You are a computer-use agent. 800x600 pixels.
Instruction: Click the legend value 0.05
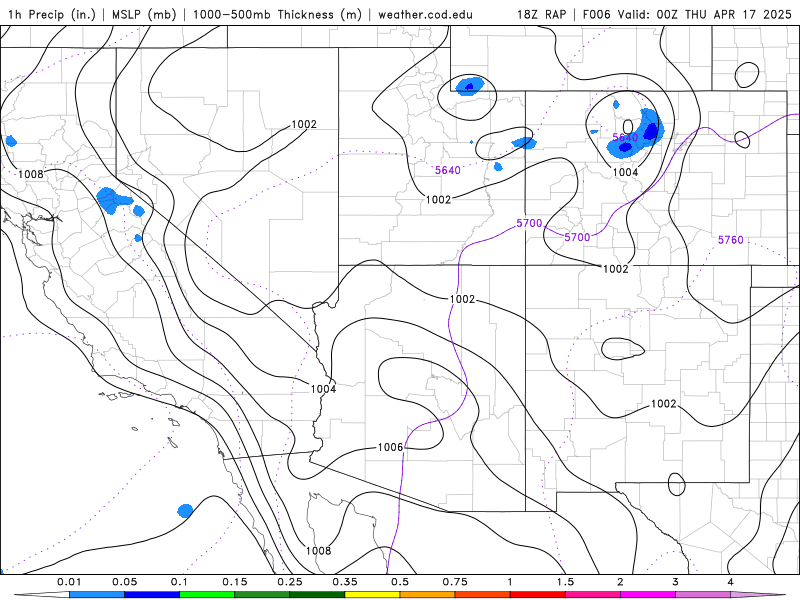point(124,582)
